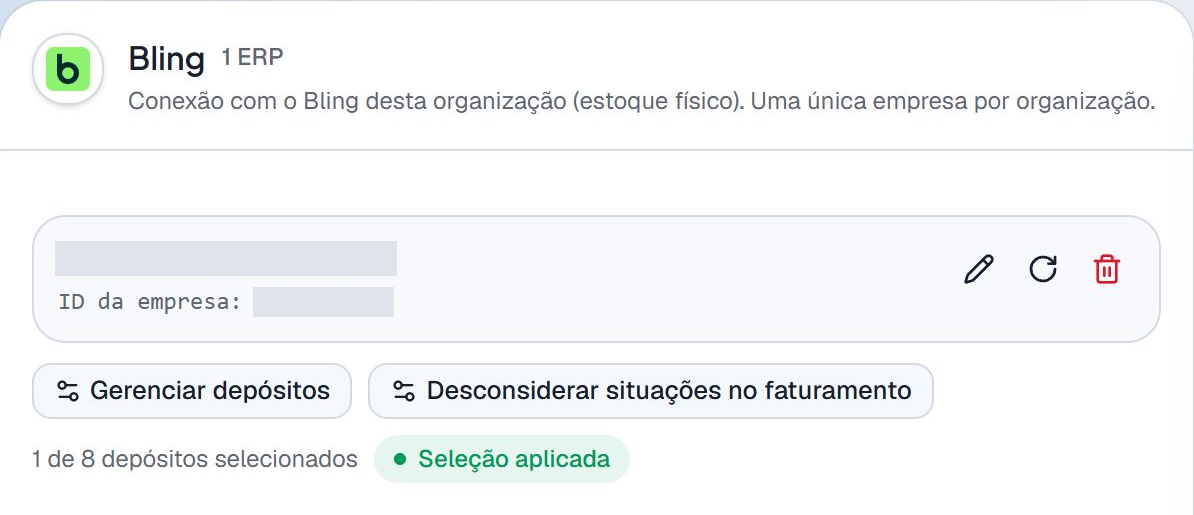Click sliders icon inside Gerenciar depósitos
This screenshot has width=1194, height=515.
[68, 392]
